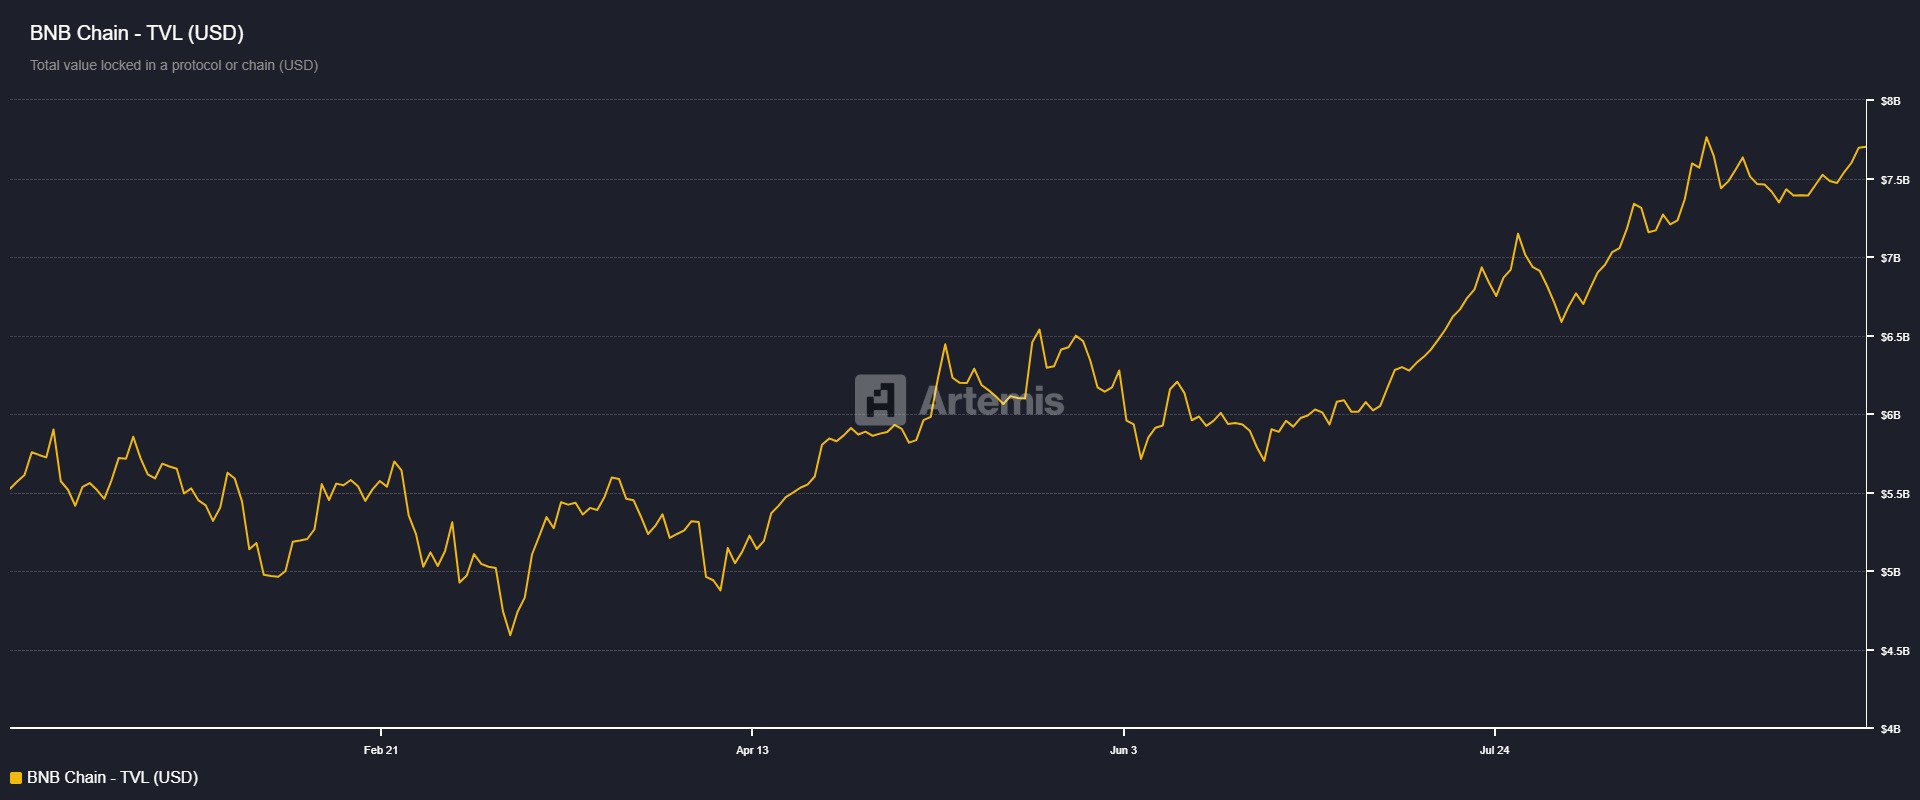The width and height of the screenshot is (1920, 800).
Task: Click the highest peak of the TVL line
Action: pos(1706,138)
